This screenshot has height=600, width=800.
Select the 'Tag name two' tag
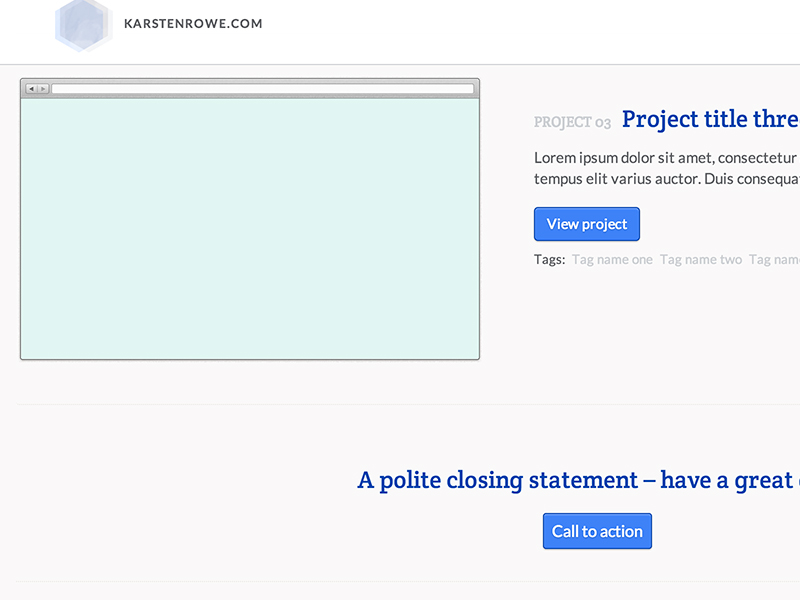click(x=701, y=260)
